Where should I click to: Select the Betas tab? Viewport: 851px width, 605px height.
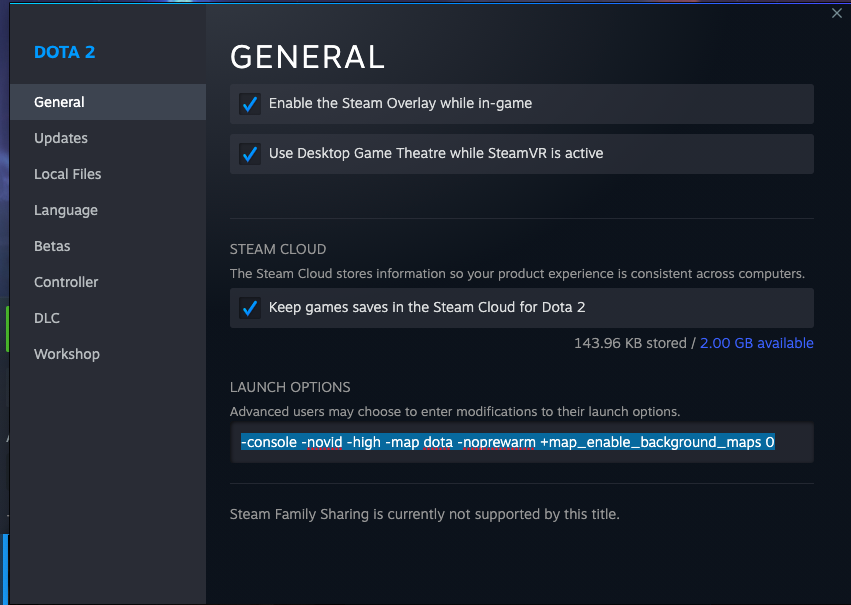pos(51,245)
